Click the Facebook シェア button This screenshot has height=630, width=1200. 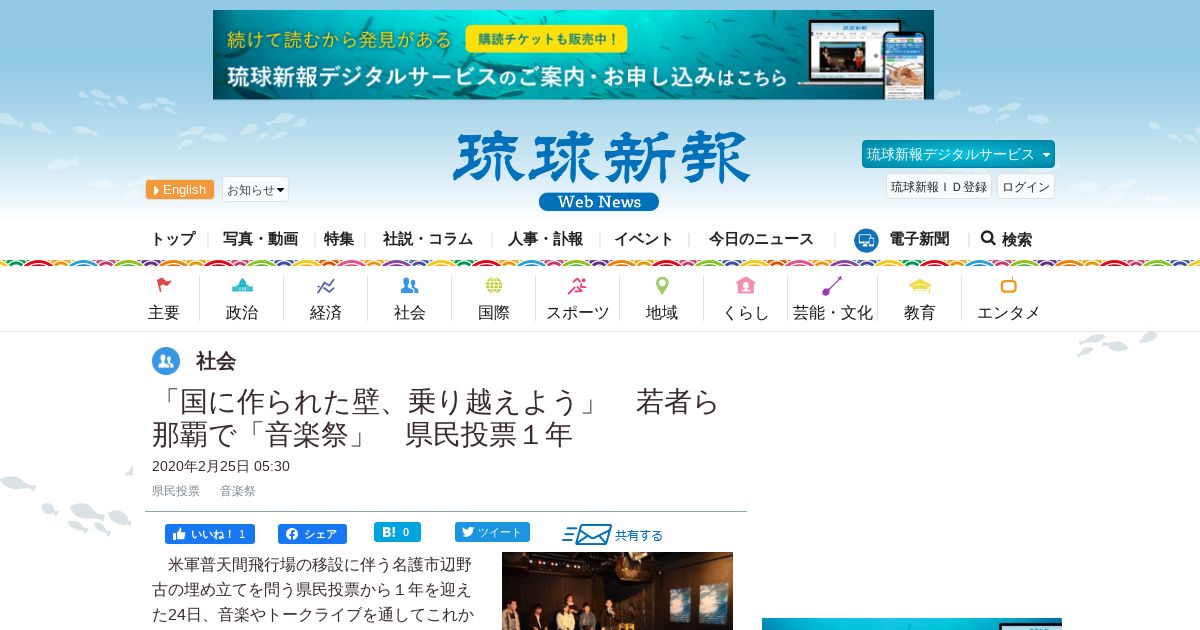point(312,534)
